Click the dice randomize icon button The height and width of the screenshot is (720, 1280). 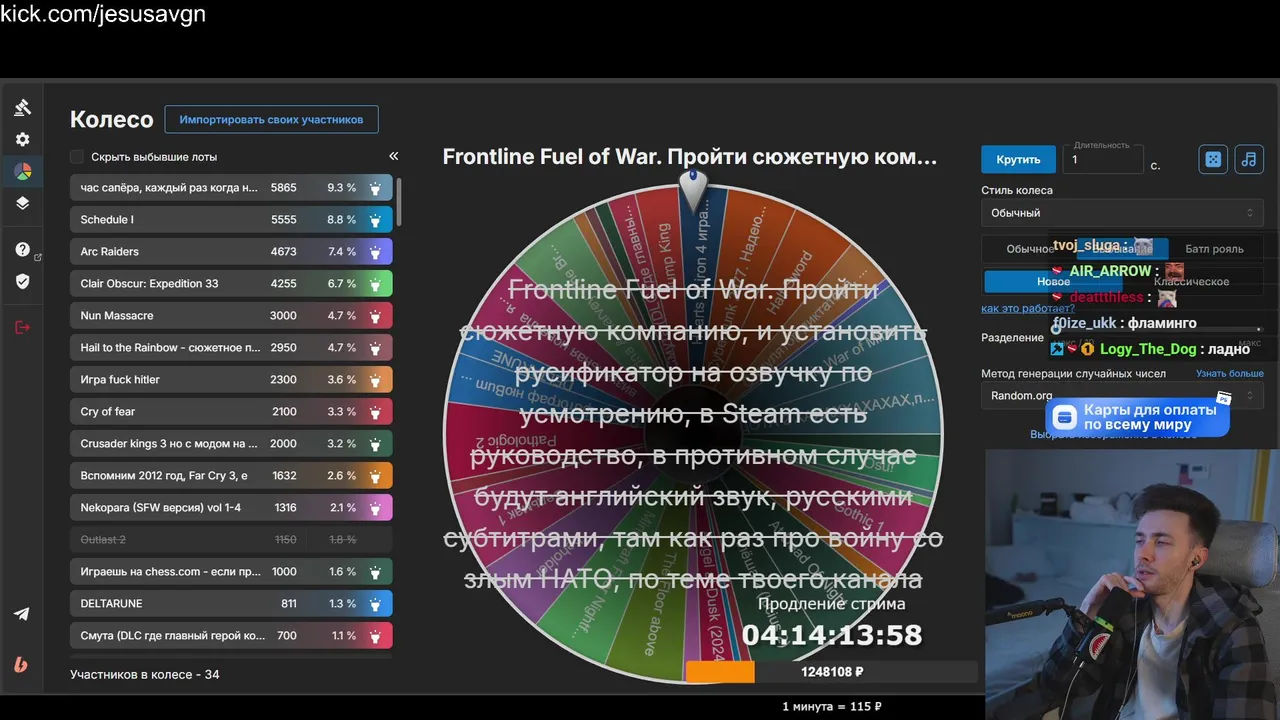pyautogui.click(x=1213, y=159)
